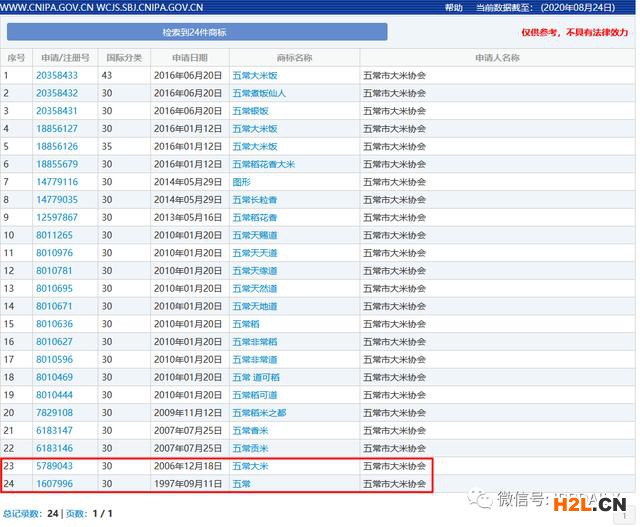The width and height of the screenshot is (640, 527).
Task: Open registration number 7829108
Action: [x=54, y=413]
